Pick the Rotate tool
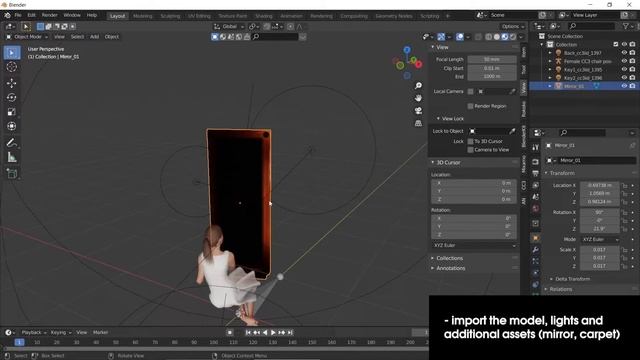The width and height of the screenshot is (640, 360). point(12,97)
